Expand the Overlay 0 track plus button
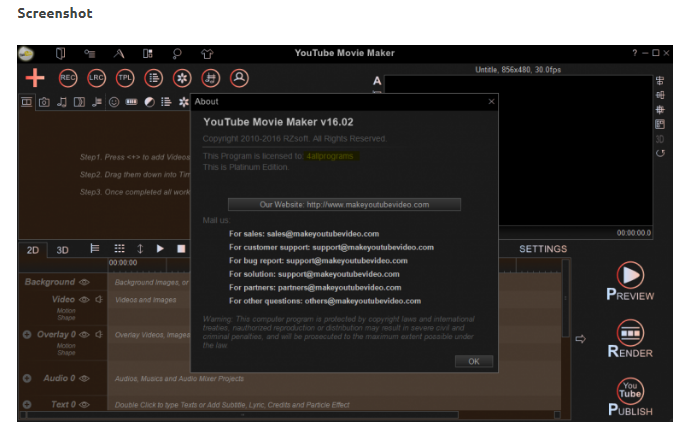This screenshot has height=440, width=683. pyautogui.click(x=27, y=335)
